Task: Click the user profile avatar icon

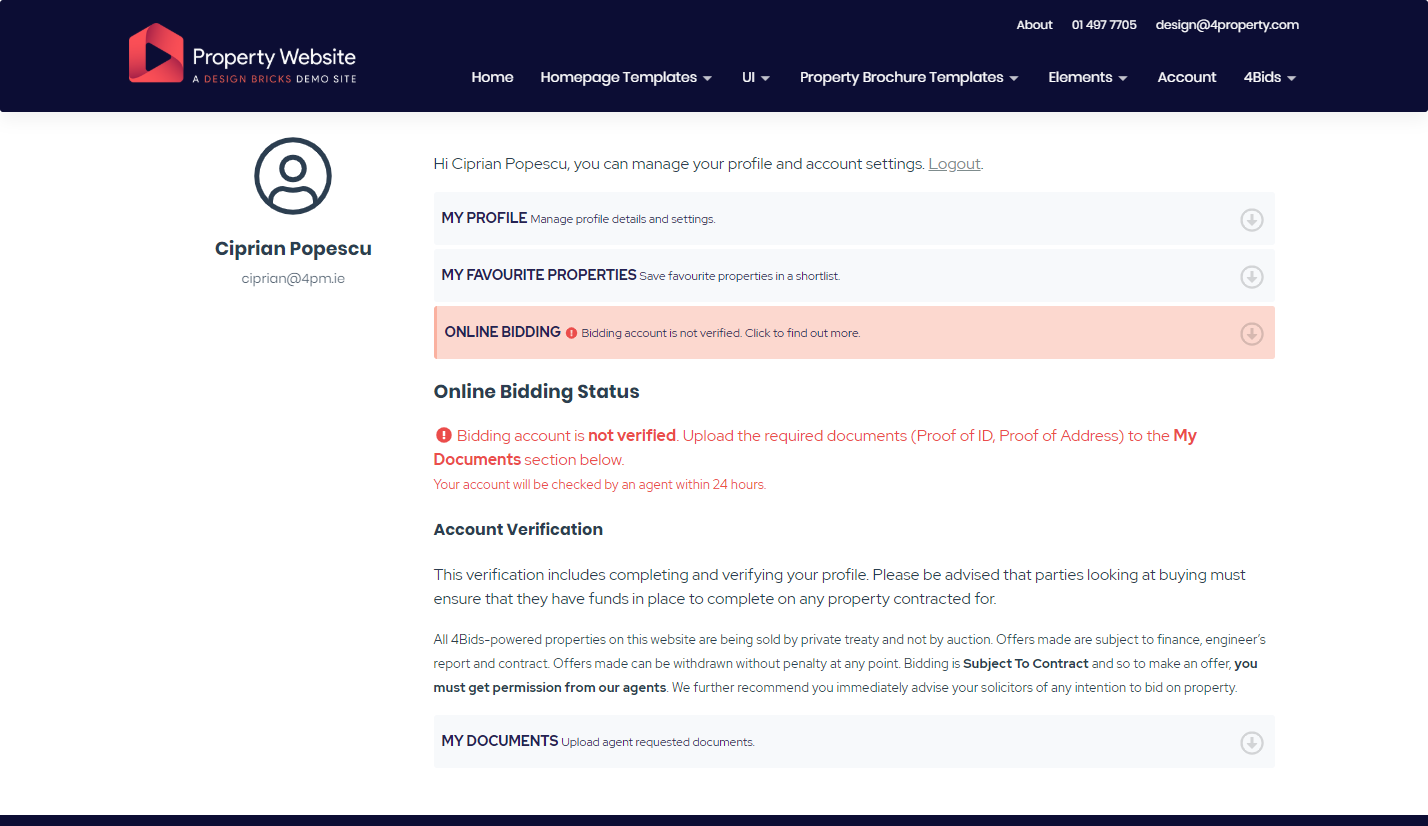Action: click(x=293, y=176)
